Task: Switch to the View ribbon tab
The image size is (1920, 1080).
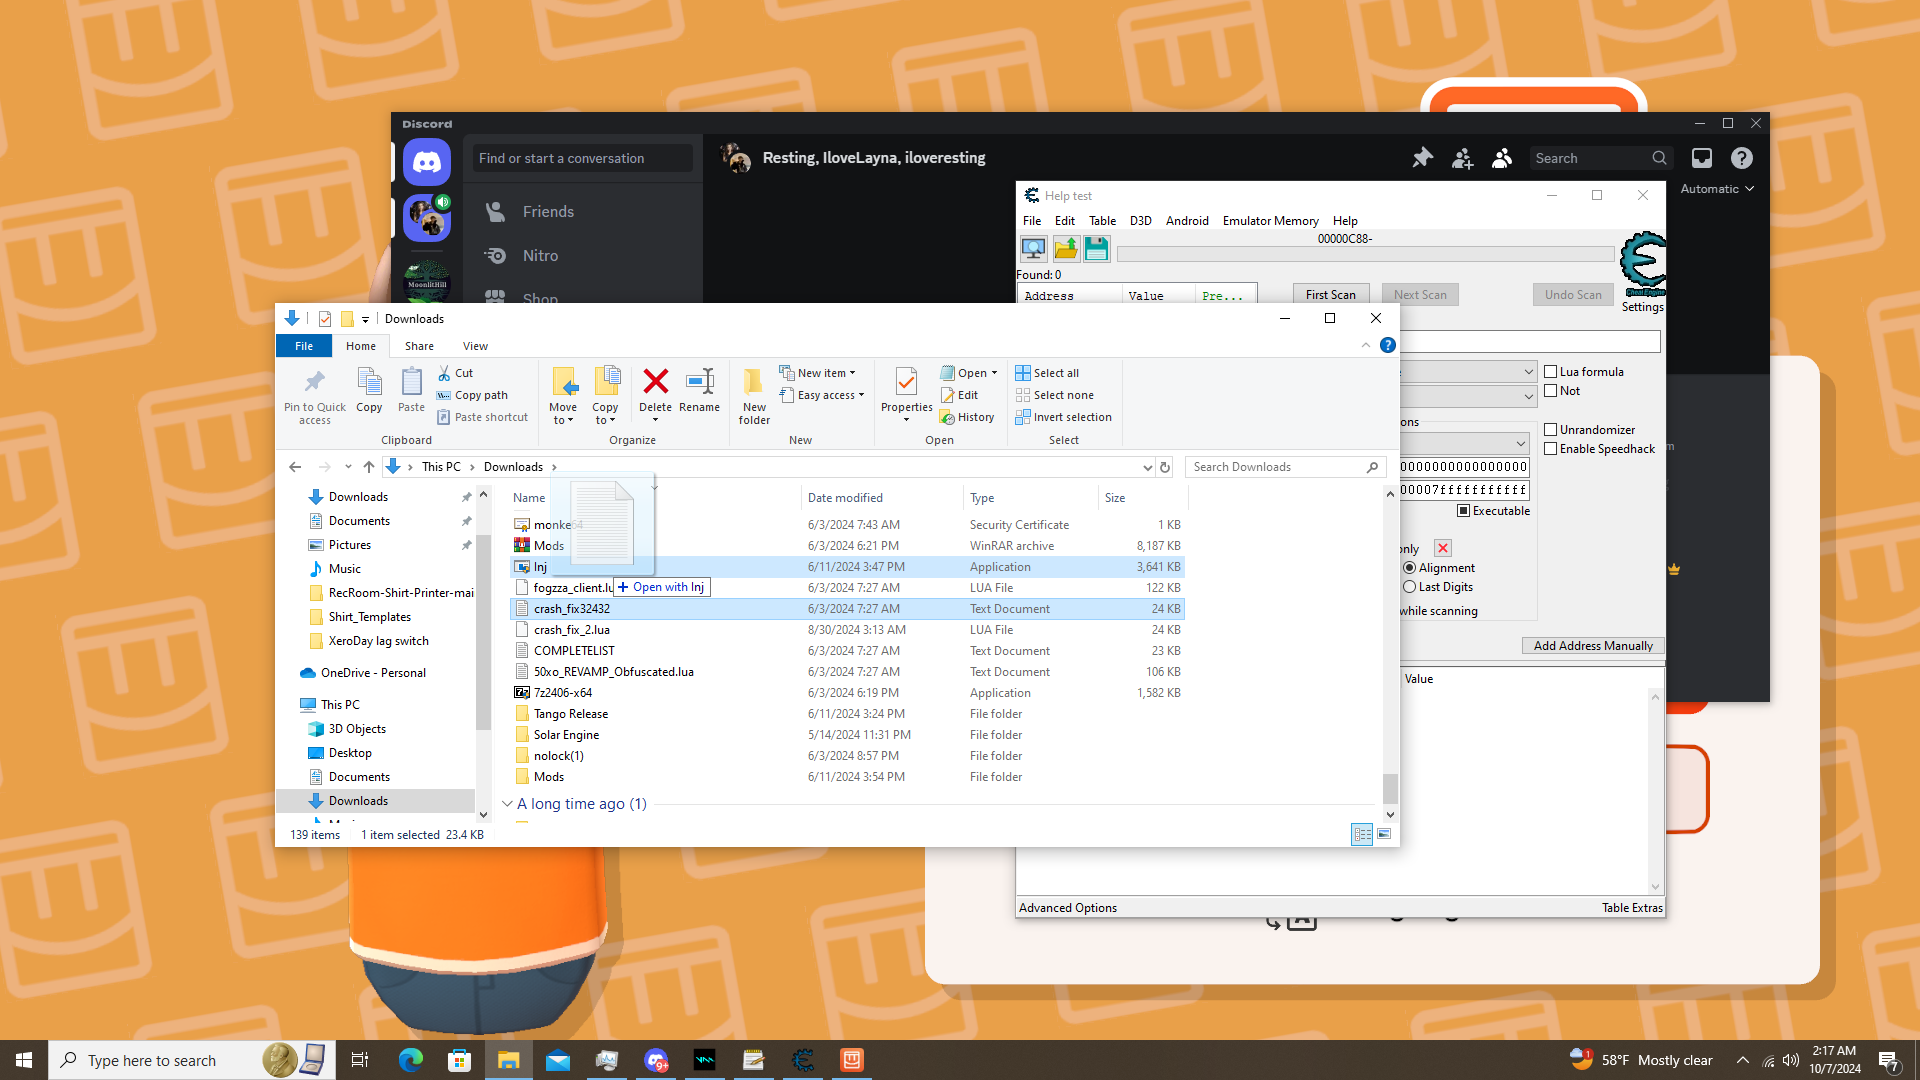Action: point(475,346)
